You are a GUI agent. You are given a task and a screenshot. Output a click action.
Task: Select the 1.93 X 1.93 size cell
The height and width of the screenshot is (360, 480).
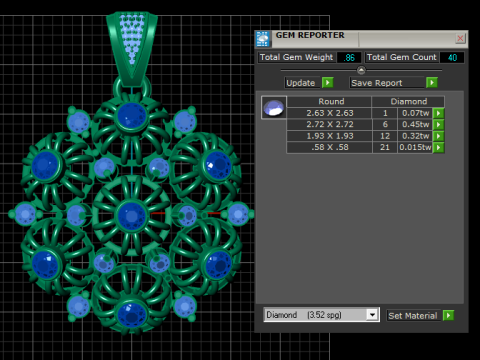pyautogui.click(x=329, y=136)
